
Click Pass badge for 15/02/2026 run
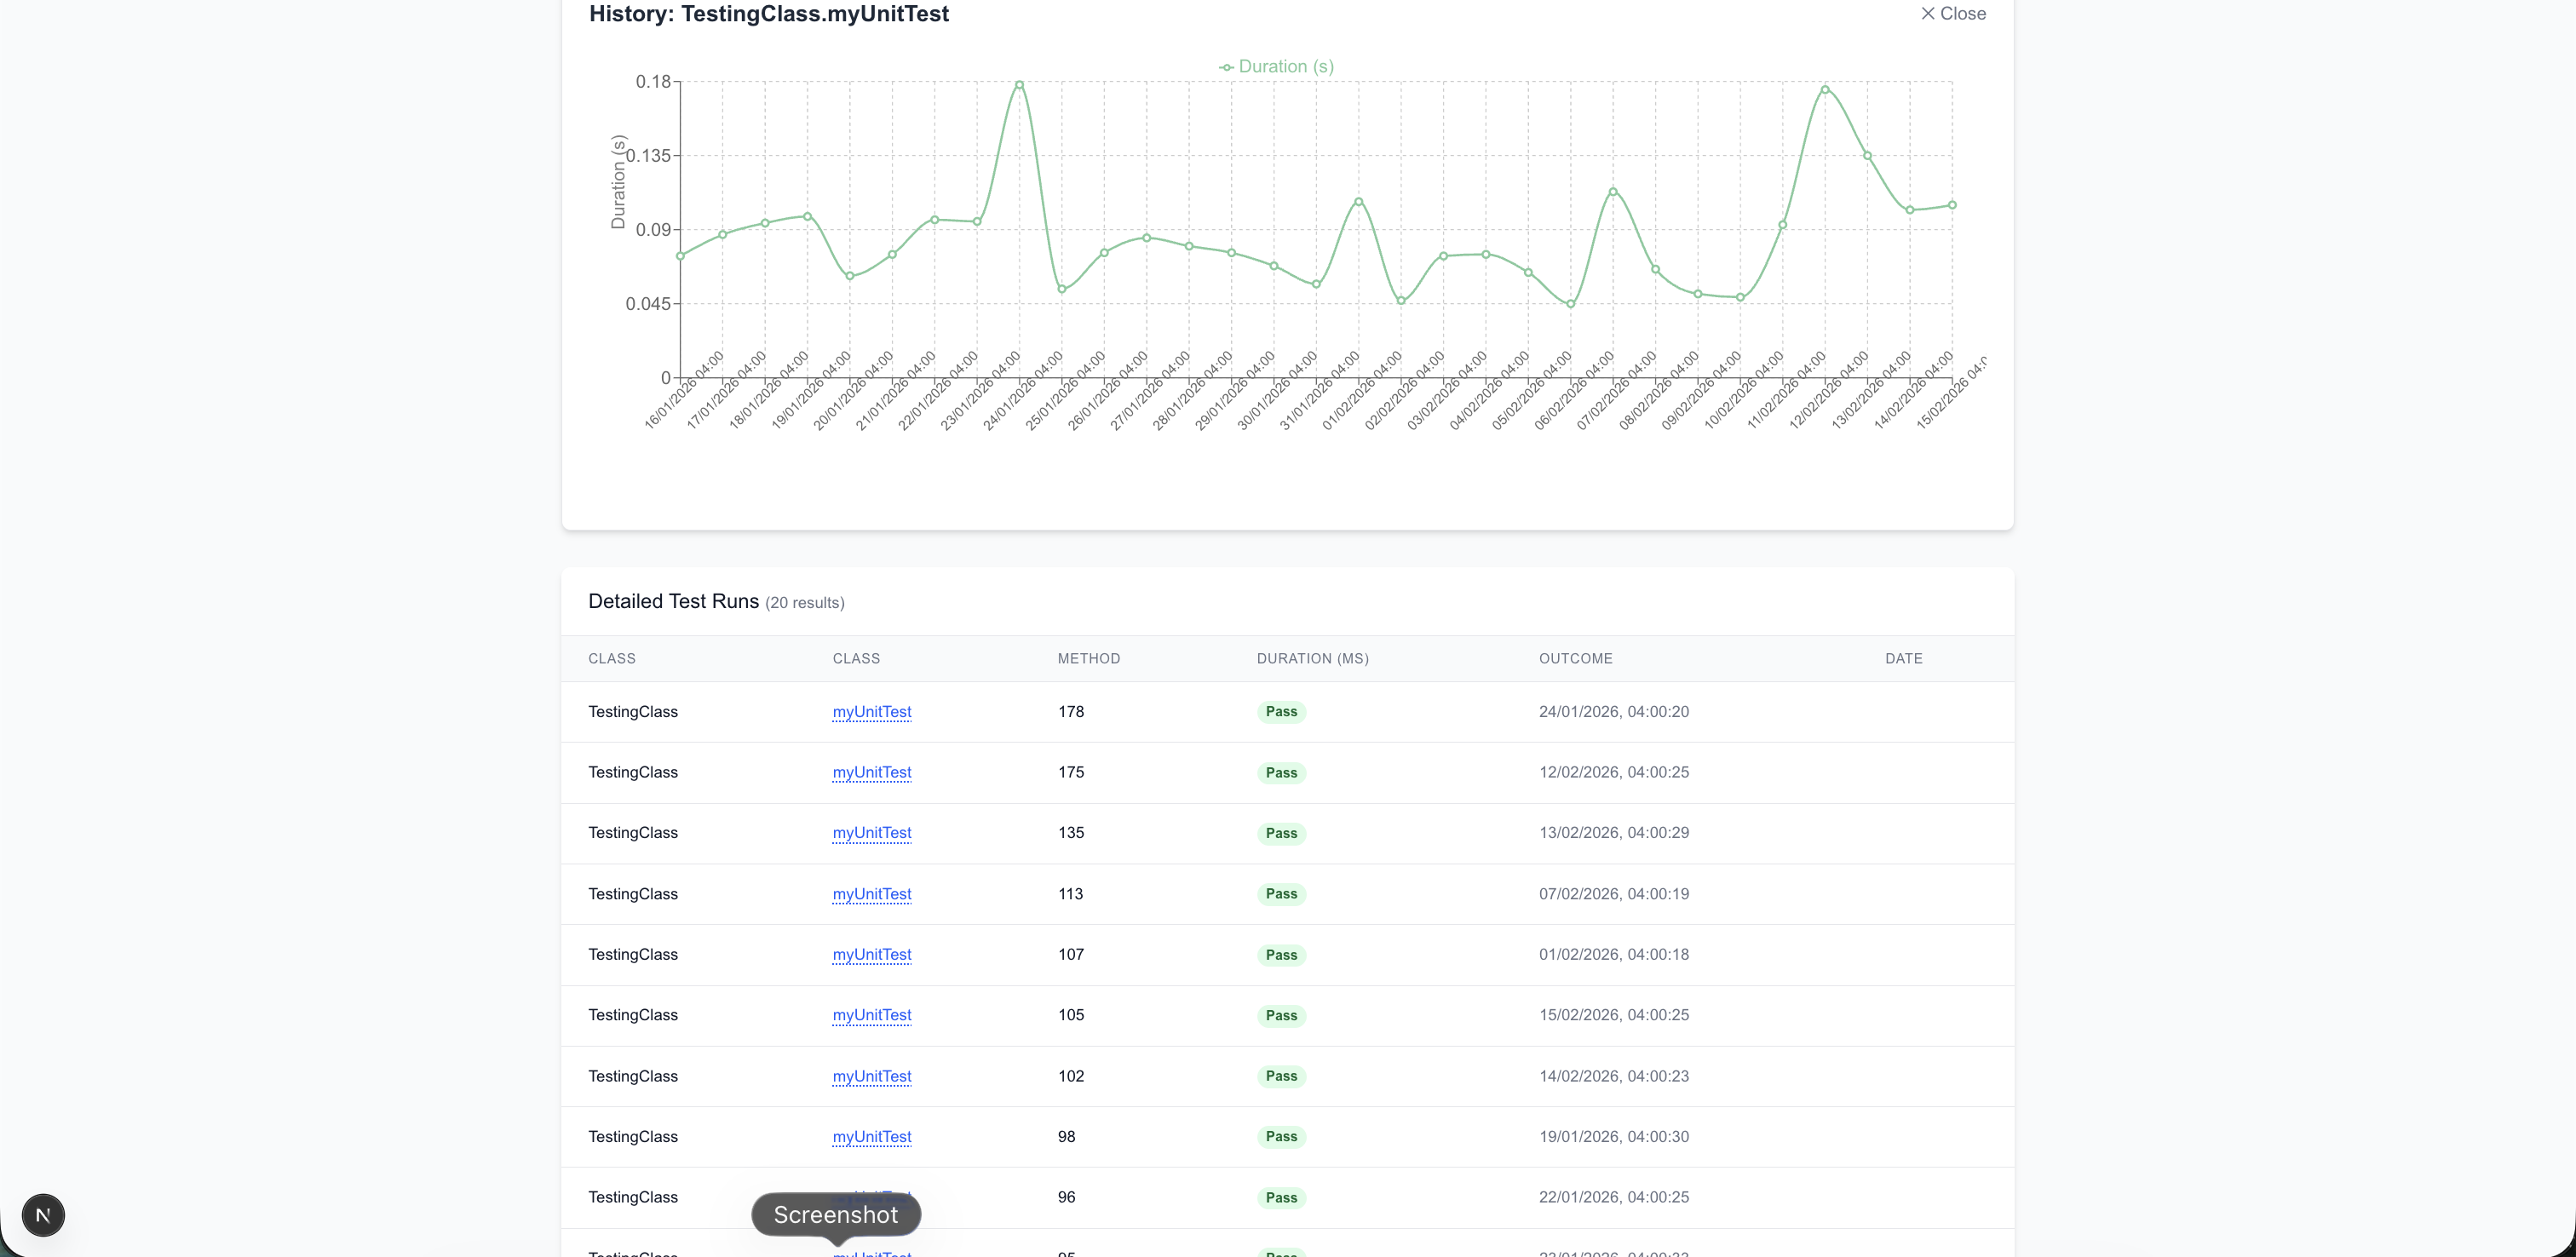click(1281, 1015)
